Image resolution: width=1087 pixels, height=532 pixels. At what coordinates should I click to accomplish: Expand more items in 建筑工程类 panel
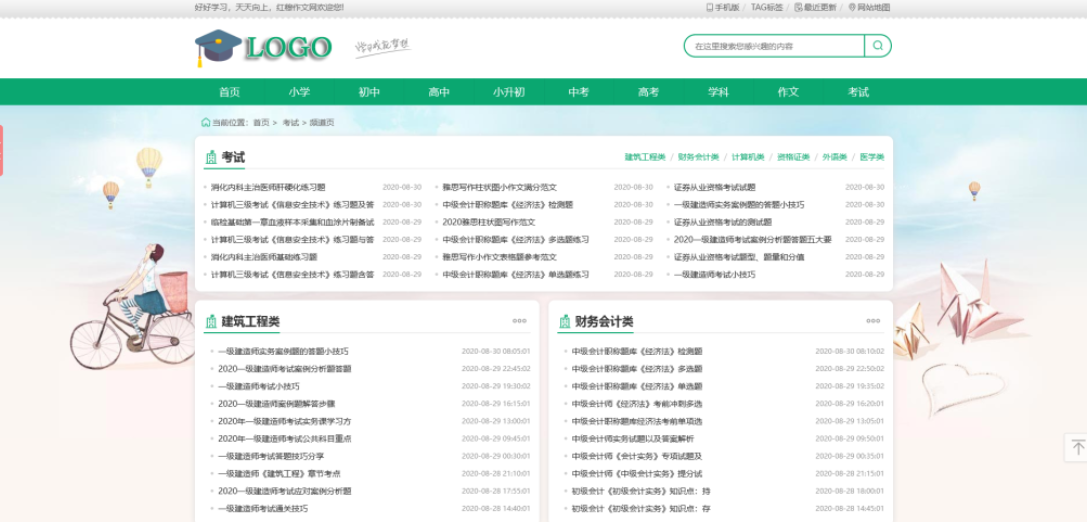519,321
